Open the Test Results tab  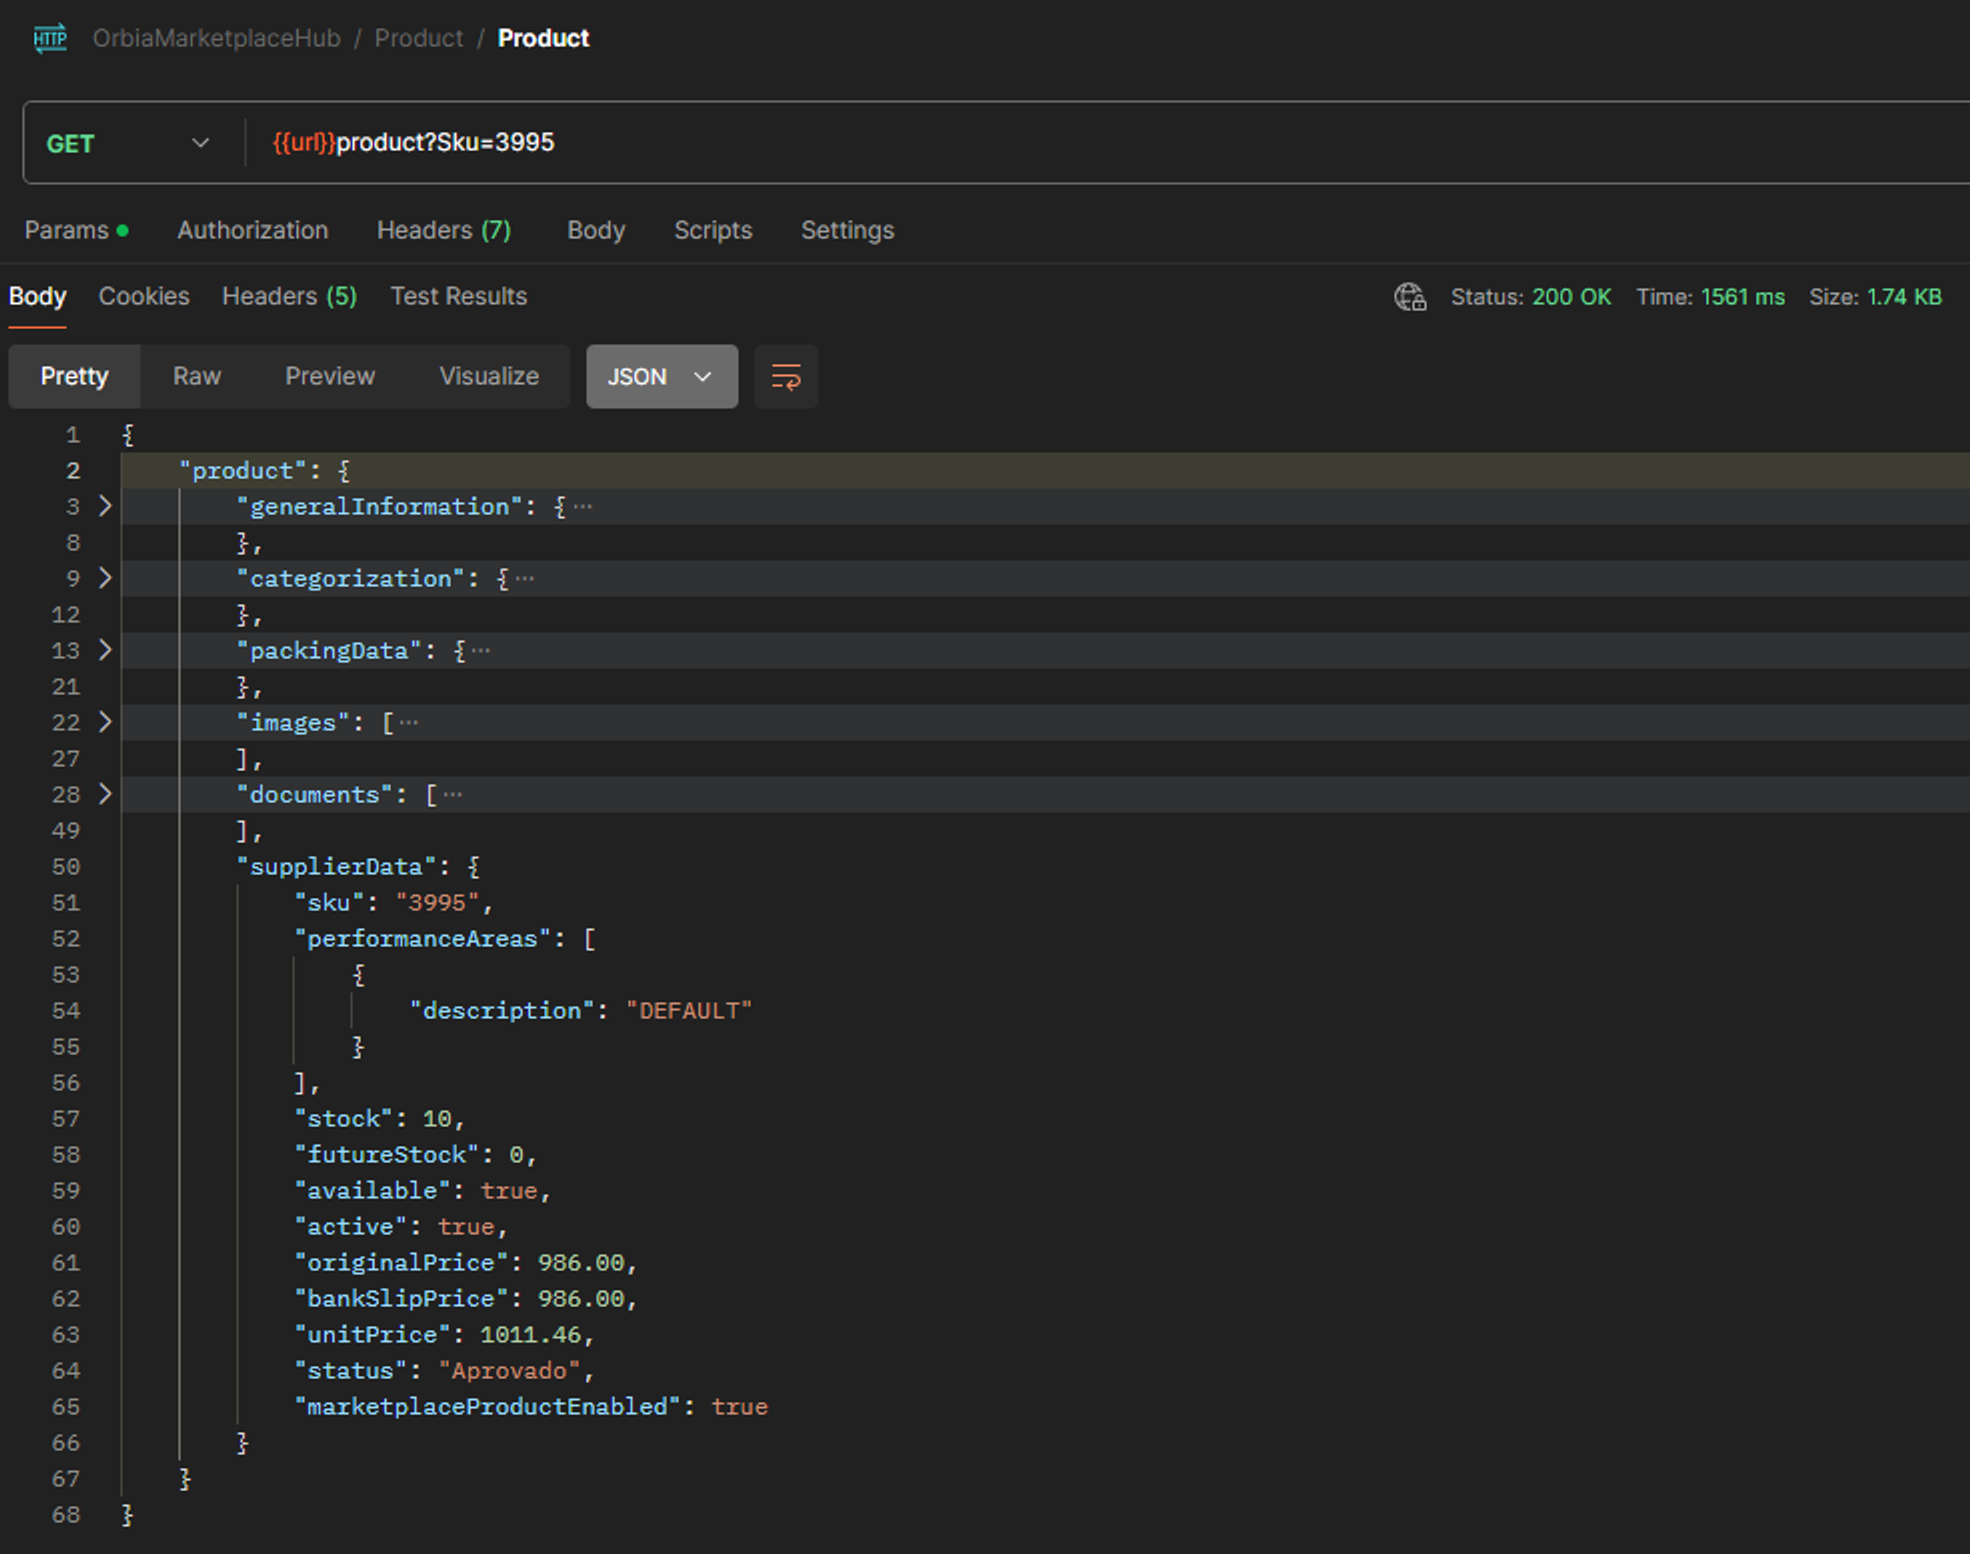tap(458, 296)
